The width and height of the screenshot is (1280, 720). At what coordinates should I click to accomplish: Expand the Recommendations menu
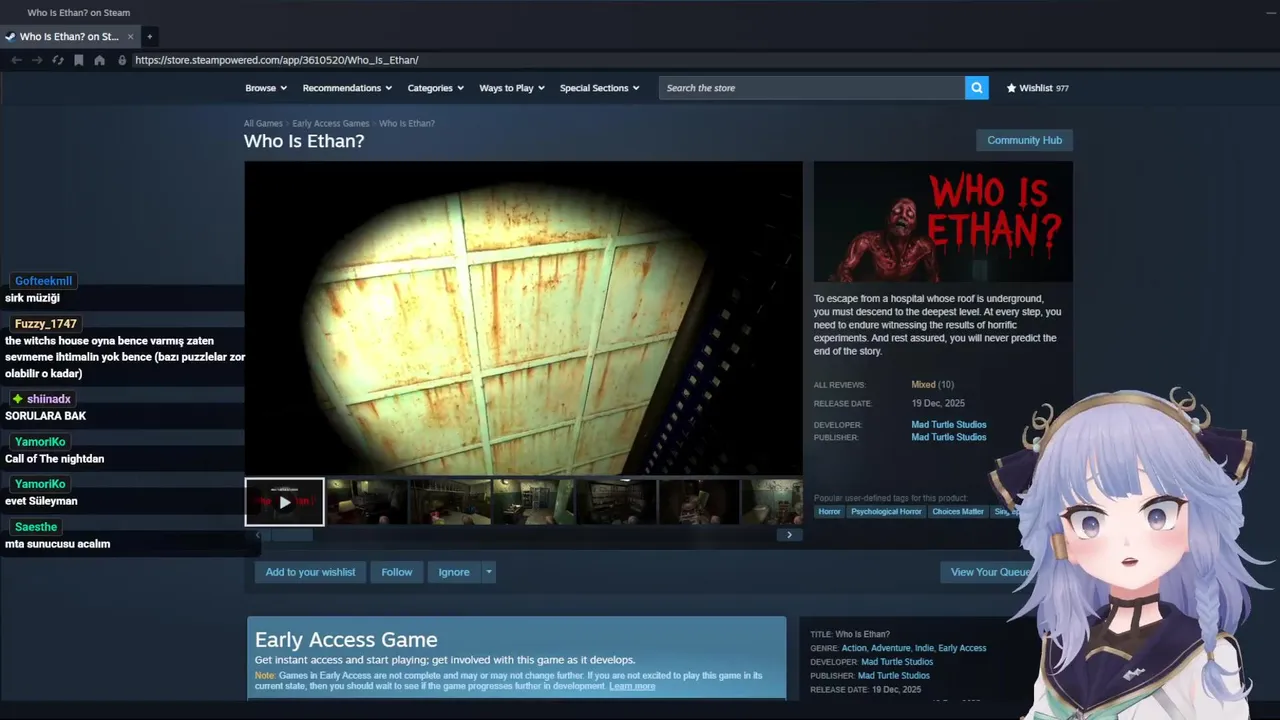347,88
